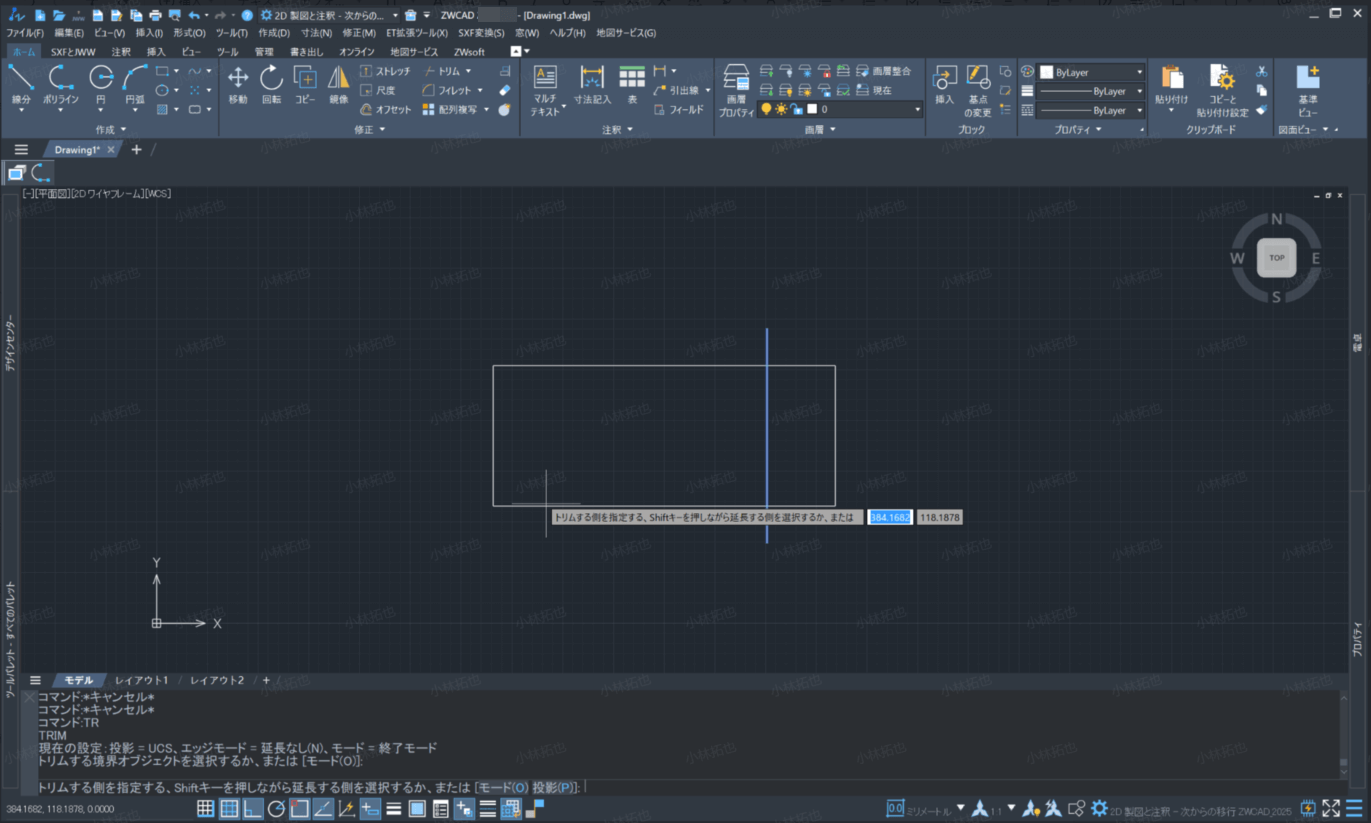
Task: Open the マルチテキスト (Multiline text) tool
Action: (545, 91)
